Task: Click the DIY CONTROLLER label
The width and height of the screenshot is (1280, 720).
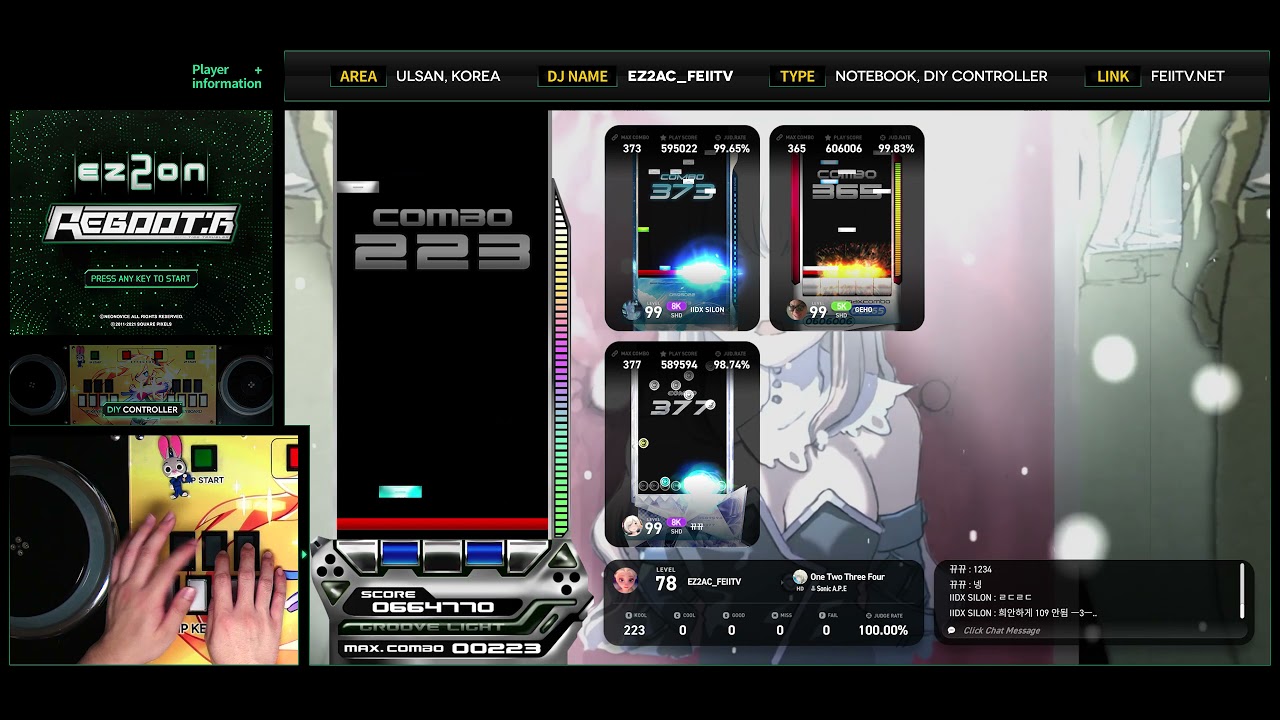Action: (x=141, y=409)
